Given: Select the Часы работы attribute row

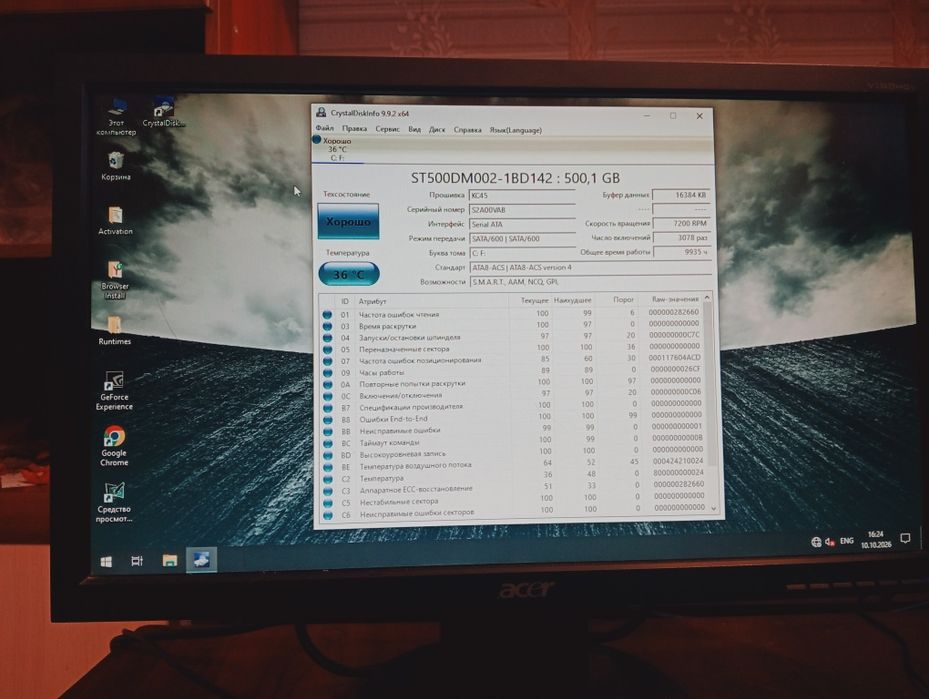Looking at the screenshot, I should click(x=514, y=372).
